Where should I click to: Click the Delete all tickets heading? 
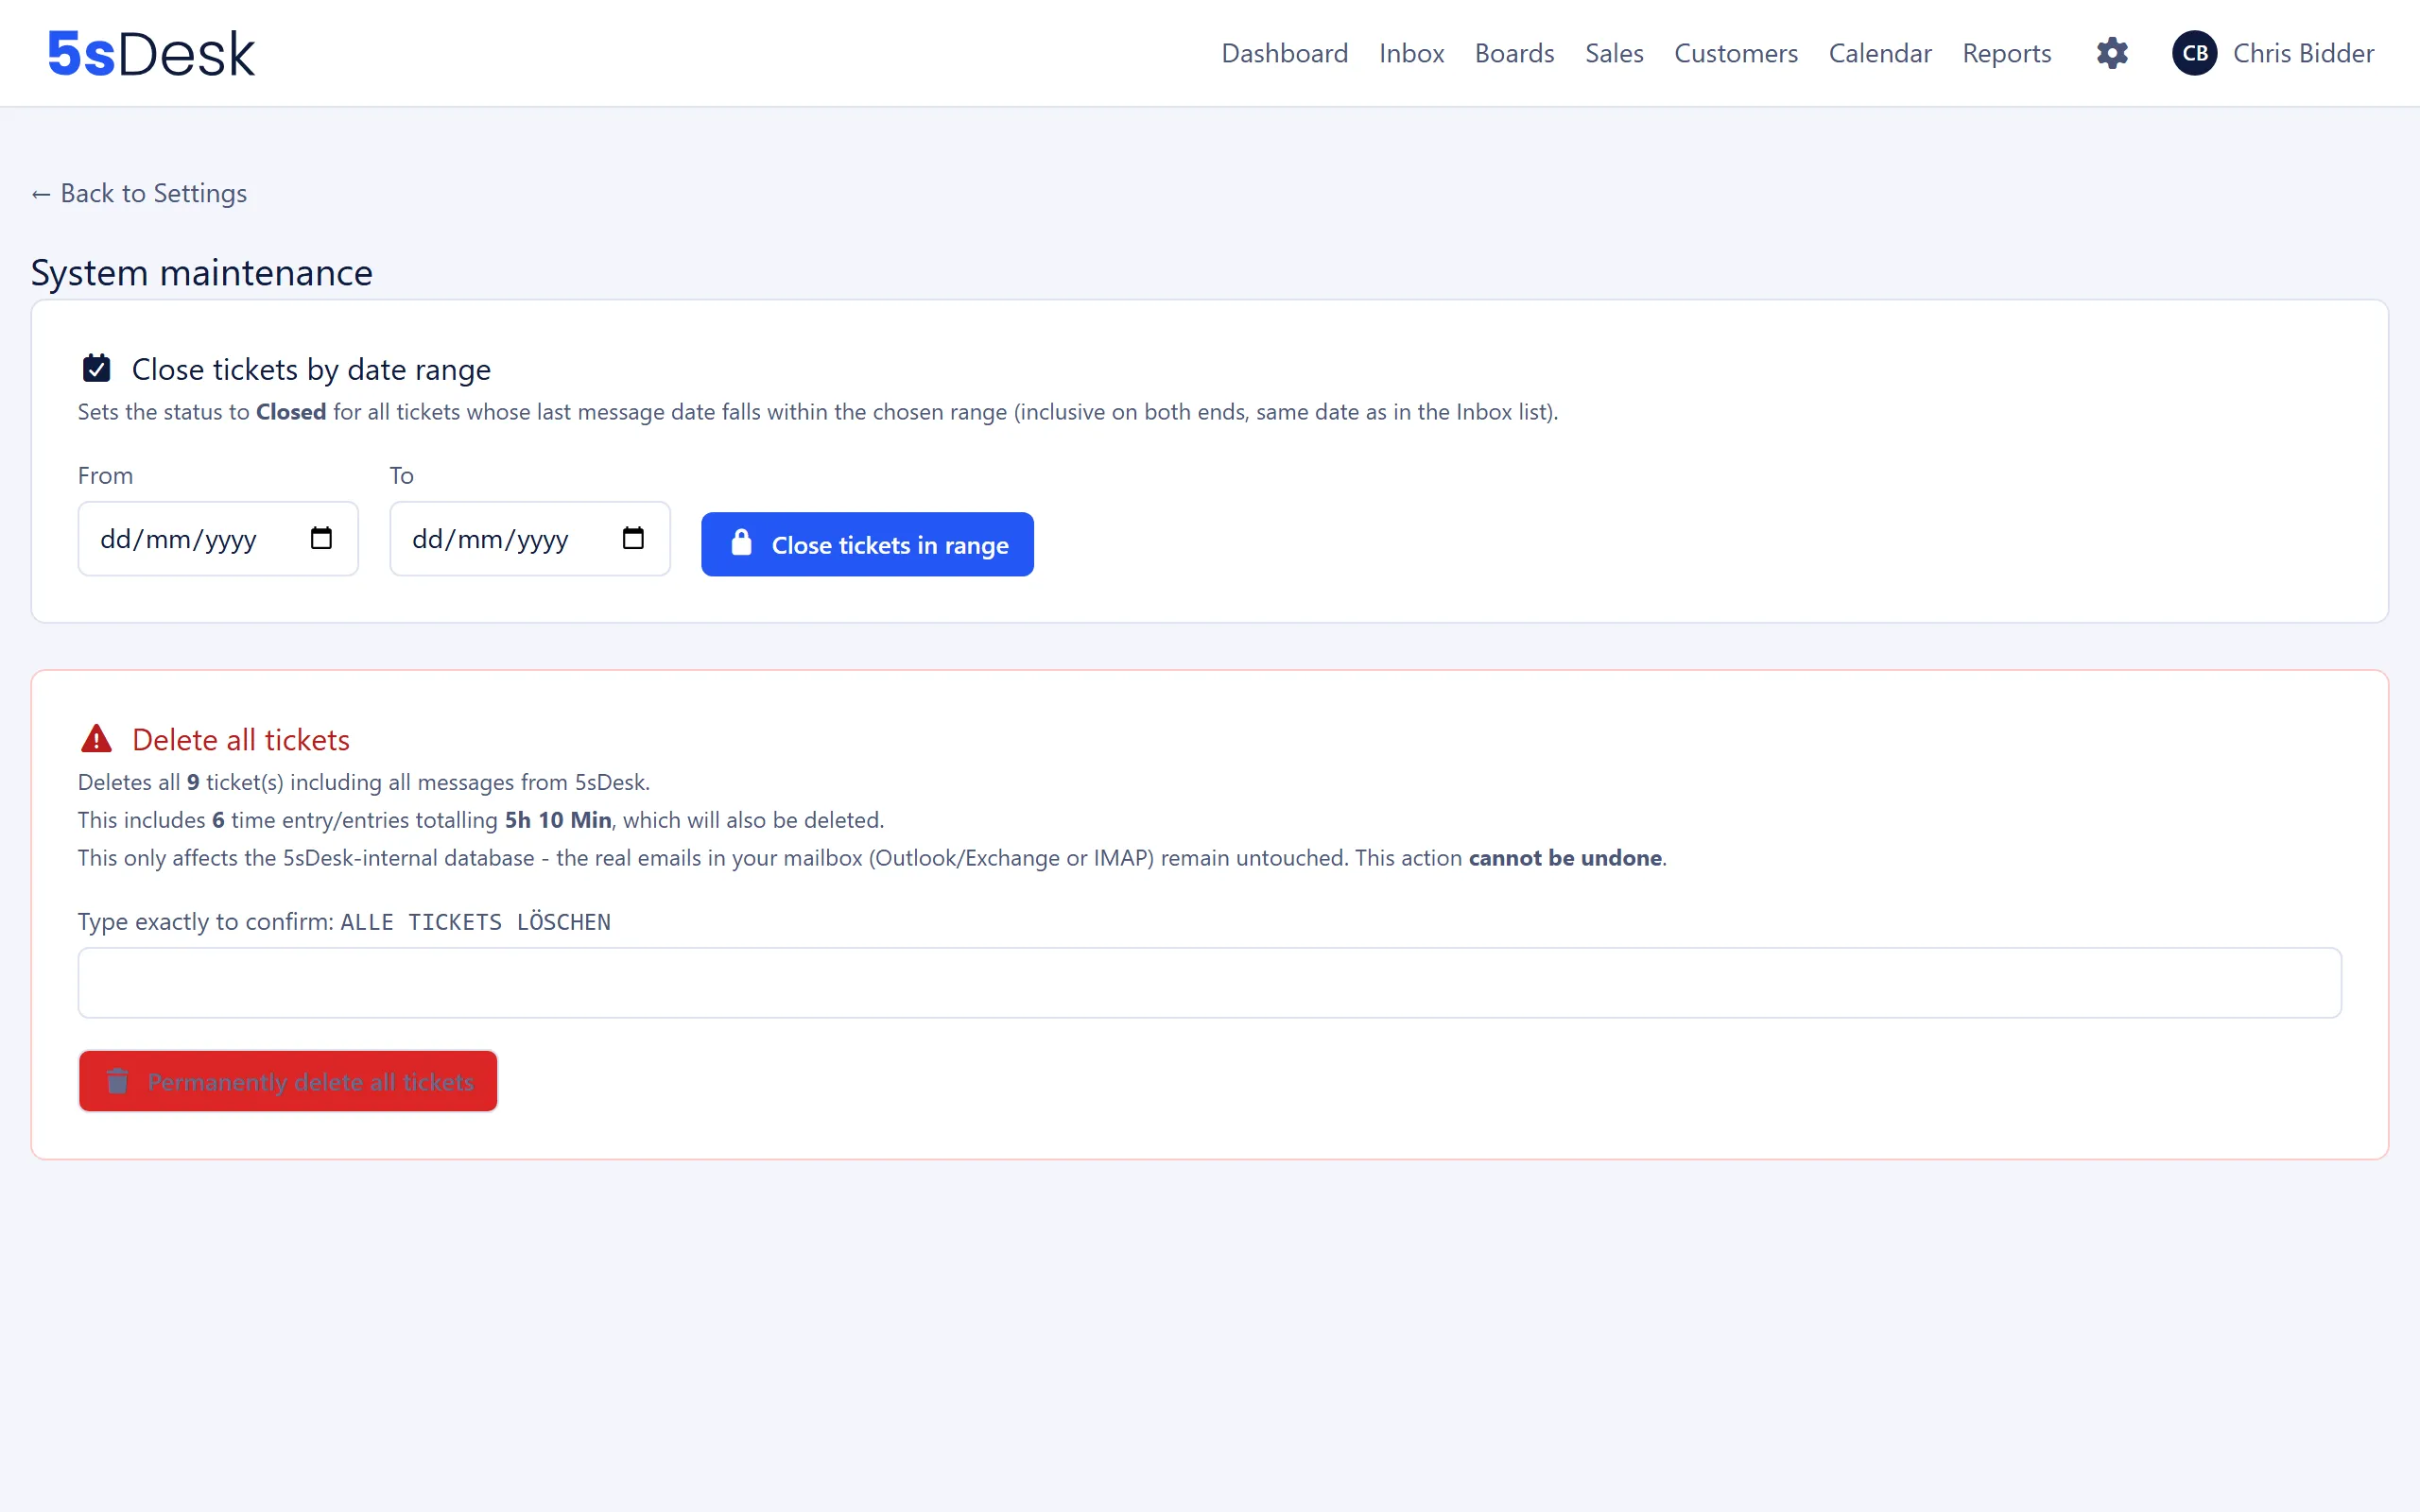point(240,740)
